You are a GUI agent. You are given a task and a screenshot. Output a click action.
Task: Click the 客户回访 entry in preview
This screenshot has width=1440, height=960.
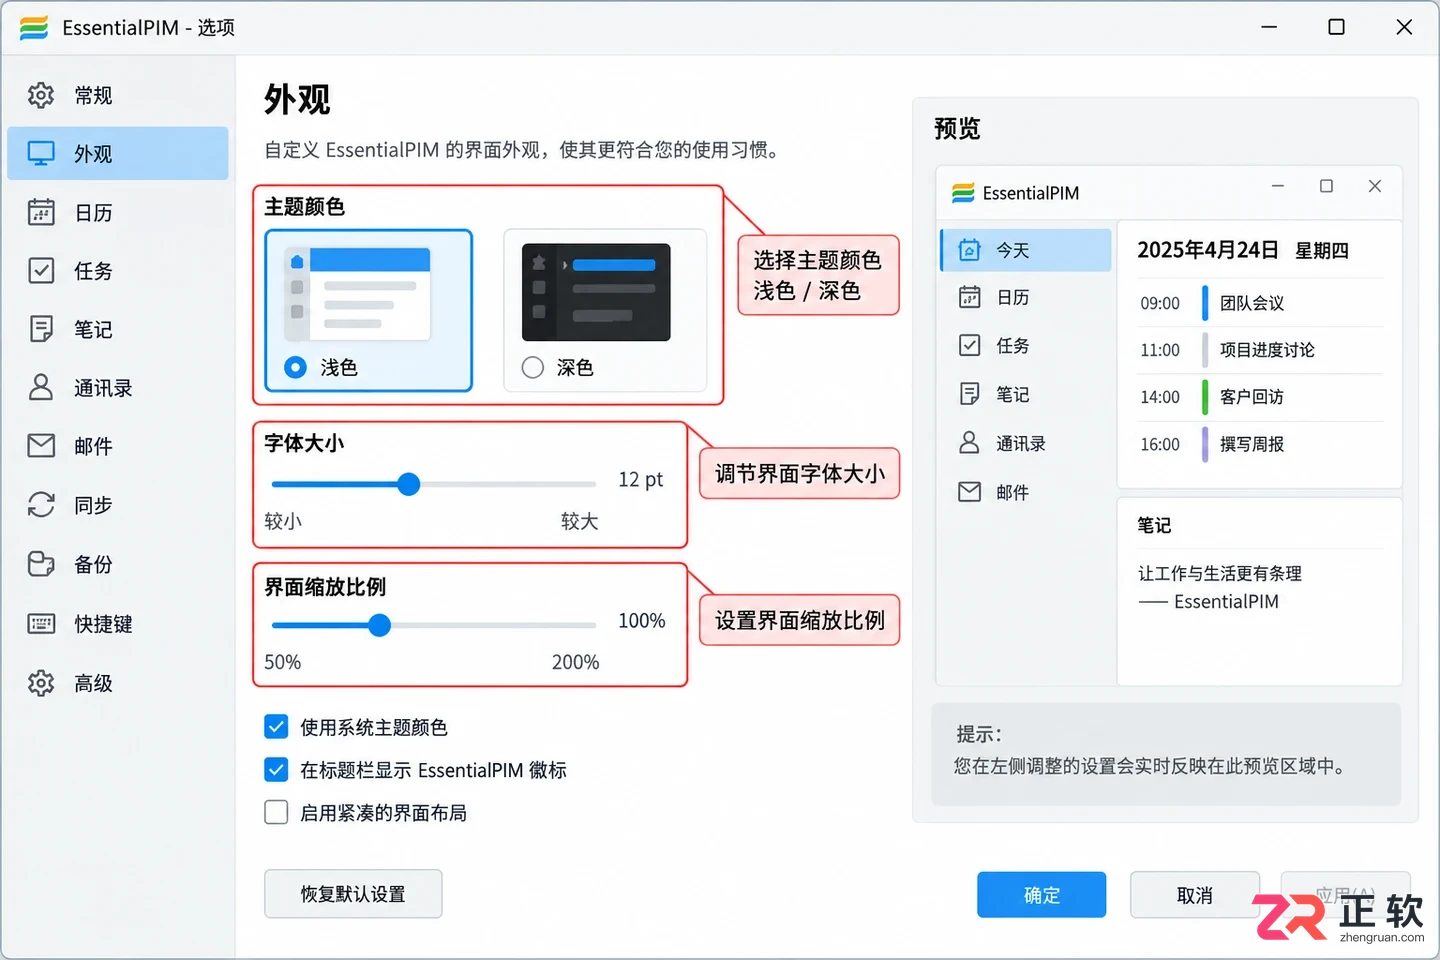pyautogui.click(x=1252, y=397)
